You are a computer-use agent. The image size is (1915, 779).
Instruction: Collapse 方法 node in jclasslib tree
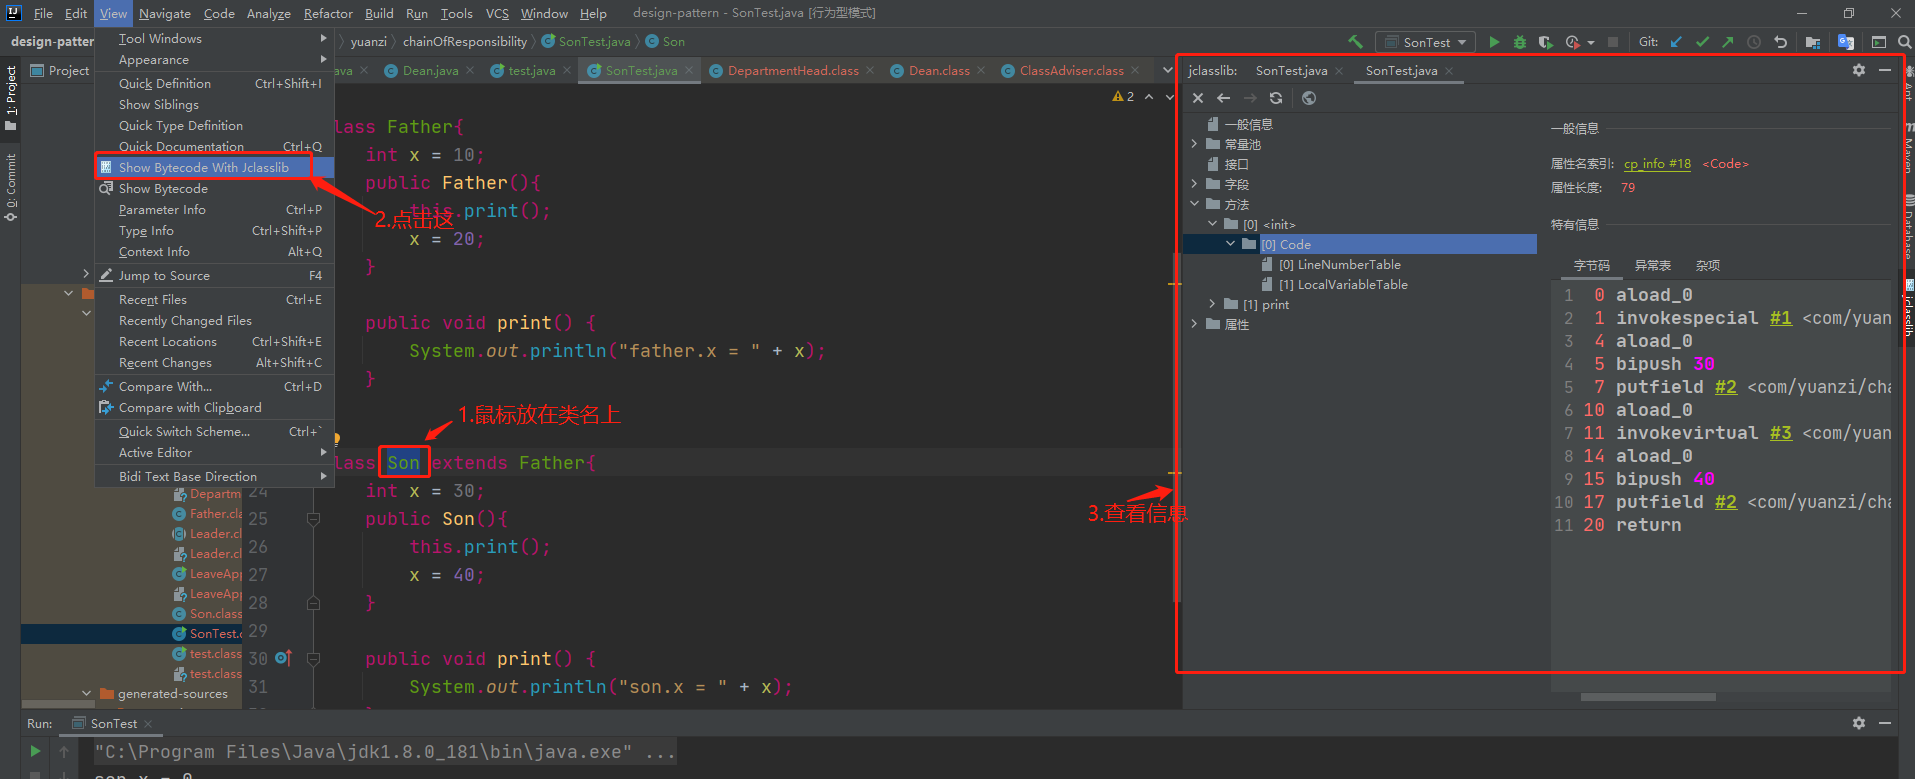click(1194, 204)
